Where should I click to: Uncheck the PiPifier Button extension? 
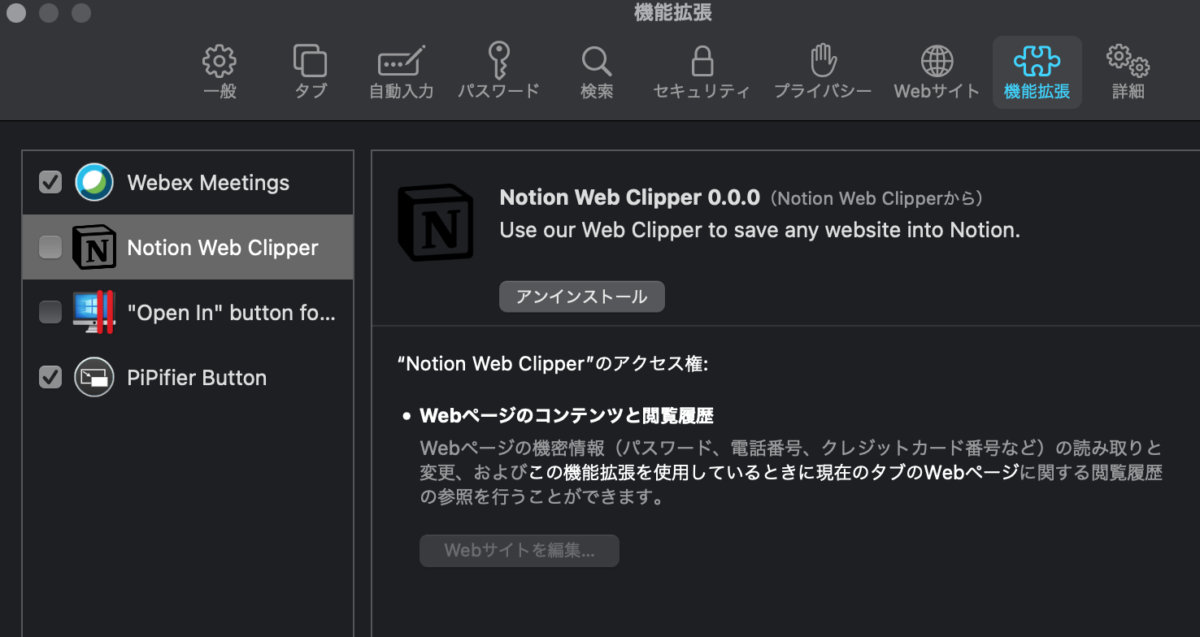click(50, 377)
